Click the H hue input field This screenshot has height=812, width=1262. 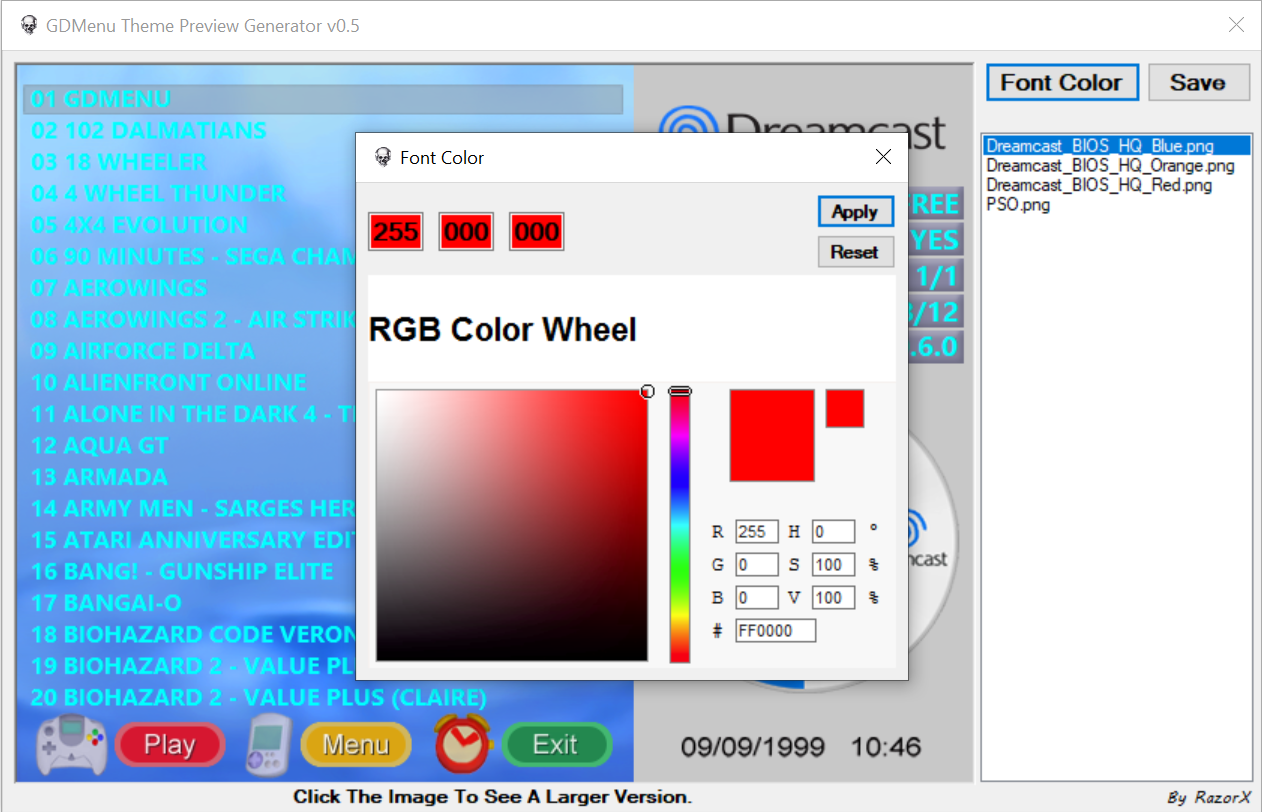click(833, 532)
